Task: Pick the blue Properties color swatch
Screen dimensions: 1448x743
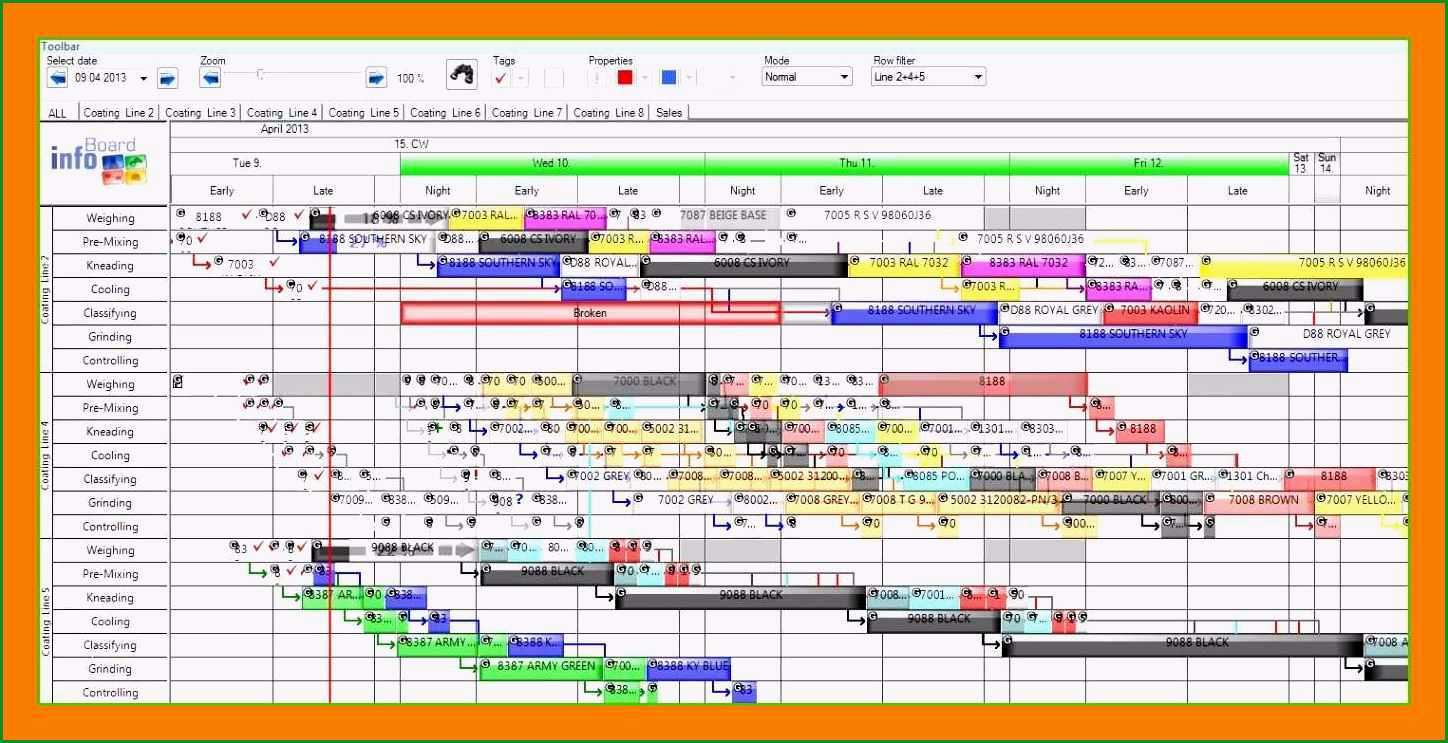Action: (669, 77)
